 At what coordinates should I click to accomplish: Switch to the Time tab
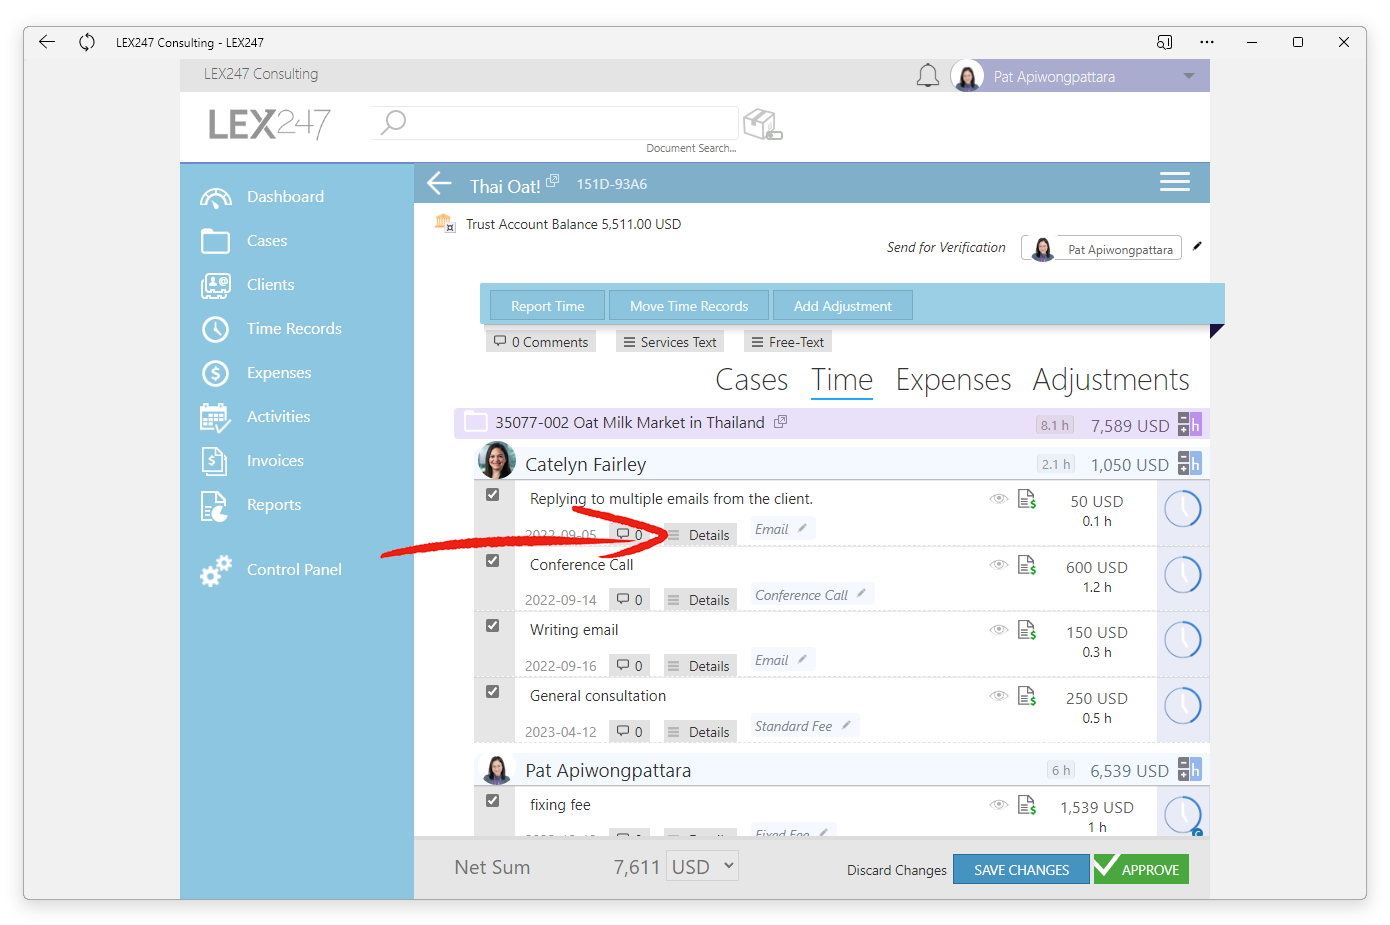842,380
